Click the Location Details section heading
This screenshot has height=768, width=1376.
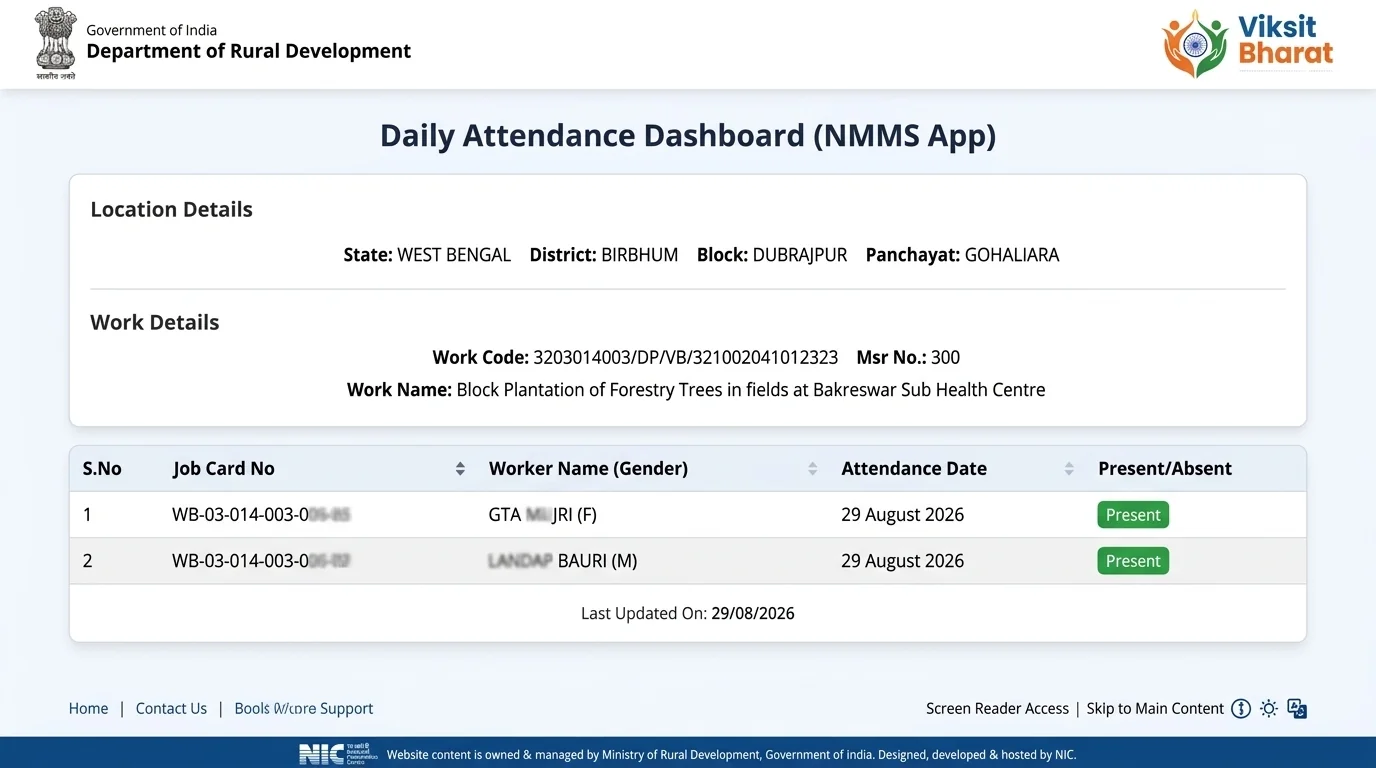click(171, 210)
